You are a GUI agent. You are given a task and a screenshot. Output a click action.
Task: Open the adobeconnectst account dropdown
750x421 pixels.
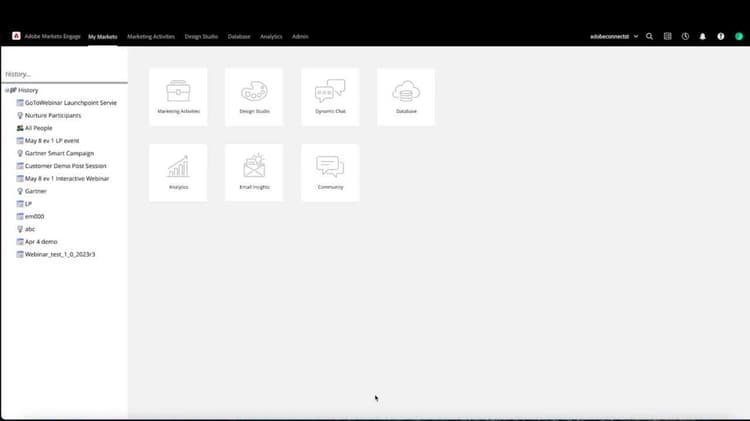click(614, 36)
